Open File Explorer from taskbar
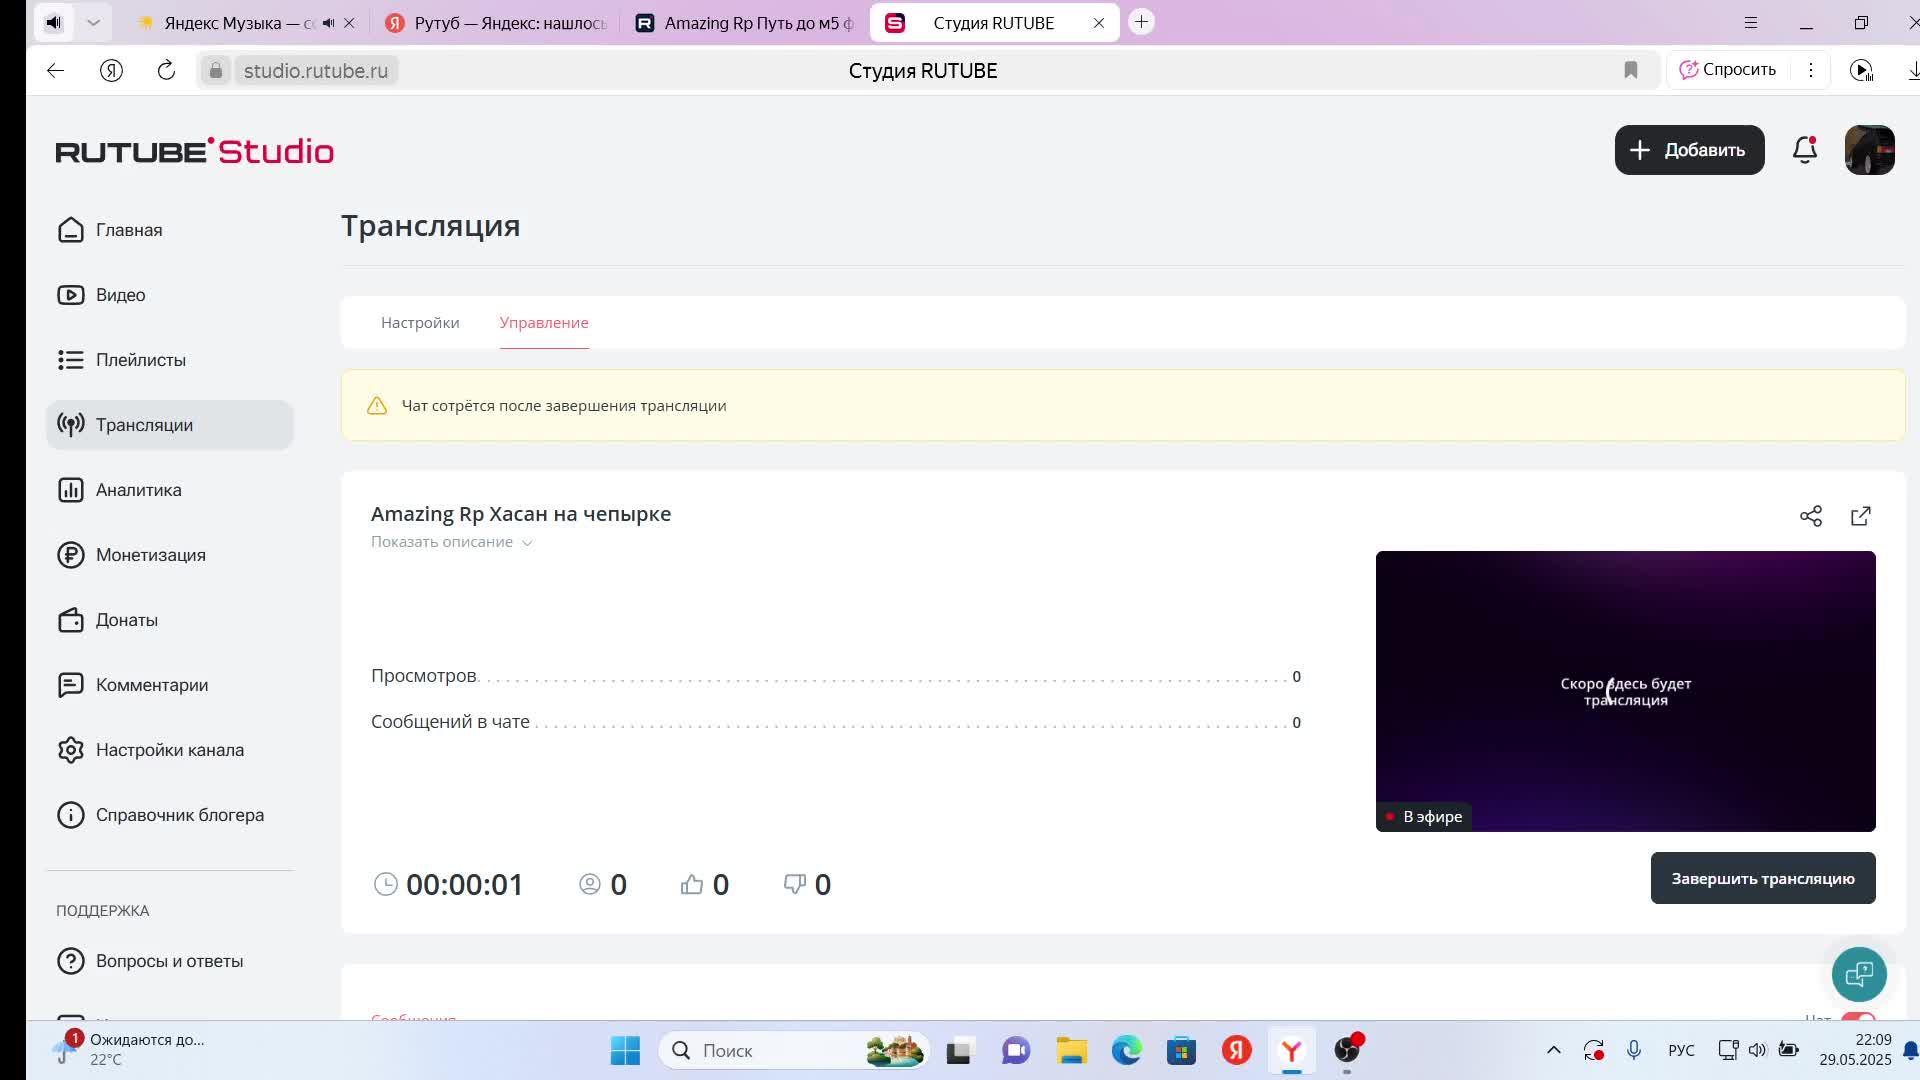This screenshot has height=1080, width=1920. (x=1071, y=1050)
